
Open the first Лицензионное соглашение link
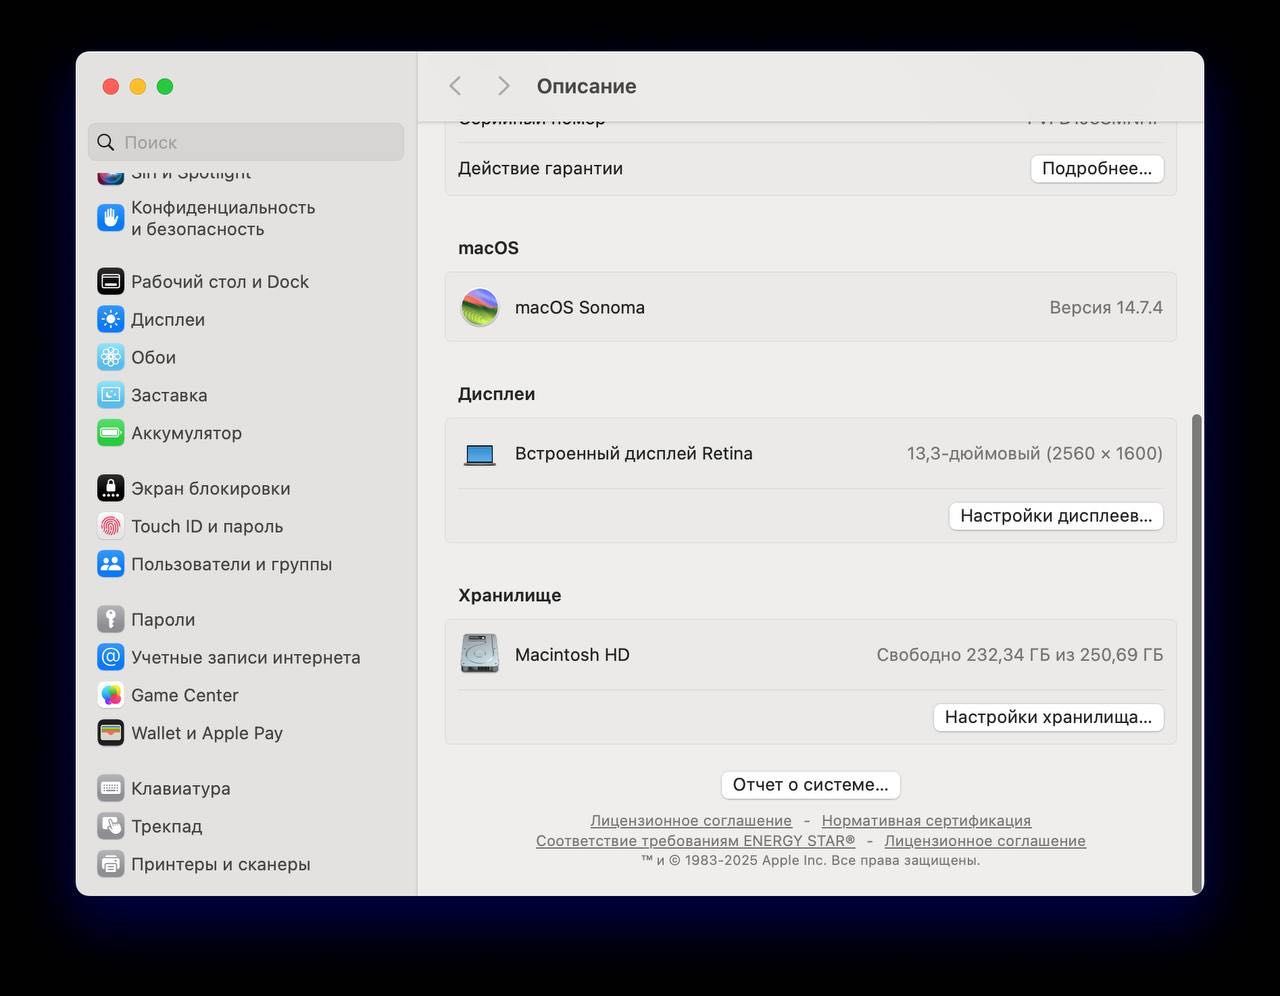[691, 820]
